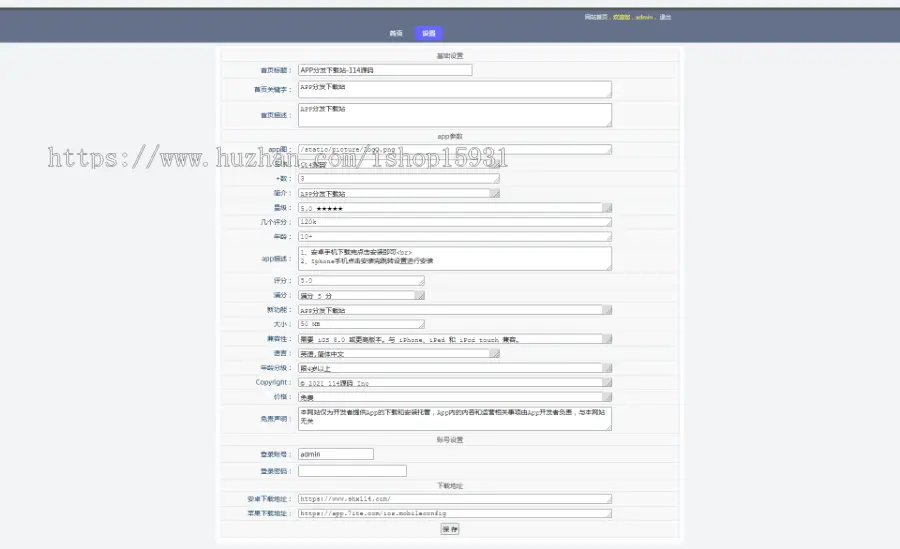This screenshot has height=549, width=900.
Task: Focus the 简介 field
Action: pos(398,194)
